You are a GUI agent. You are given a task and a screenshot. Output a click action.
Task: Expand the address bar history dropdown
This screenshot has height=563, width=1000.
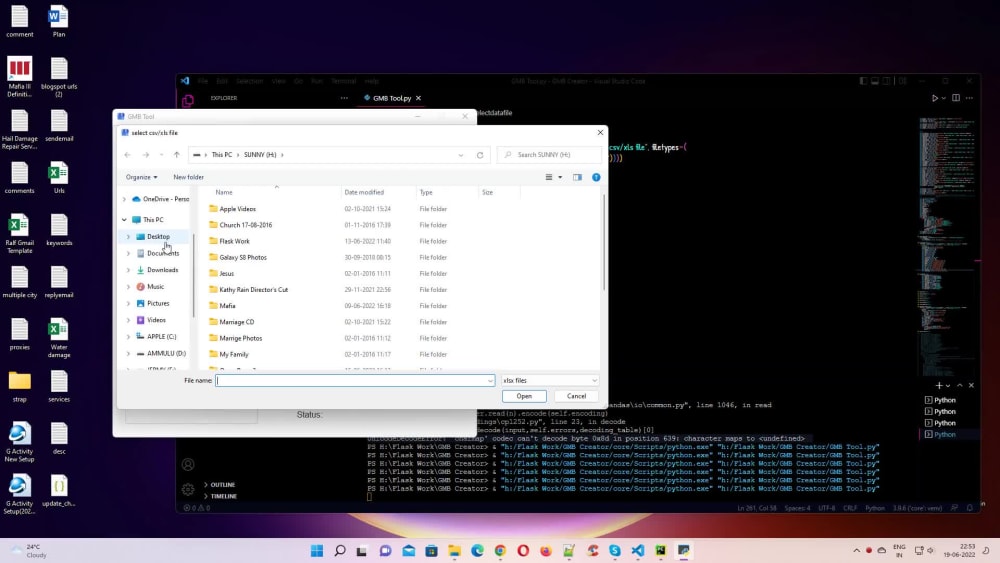(x=460, y=155)
